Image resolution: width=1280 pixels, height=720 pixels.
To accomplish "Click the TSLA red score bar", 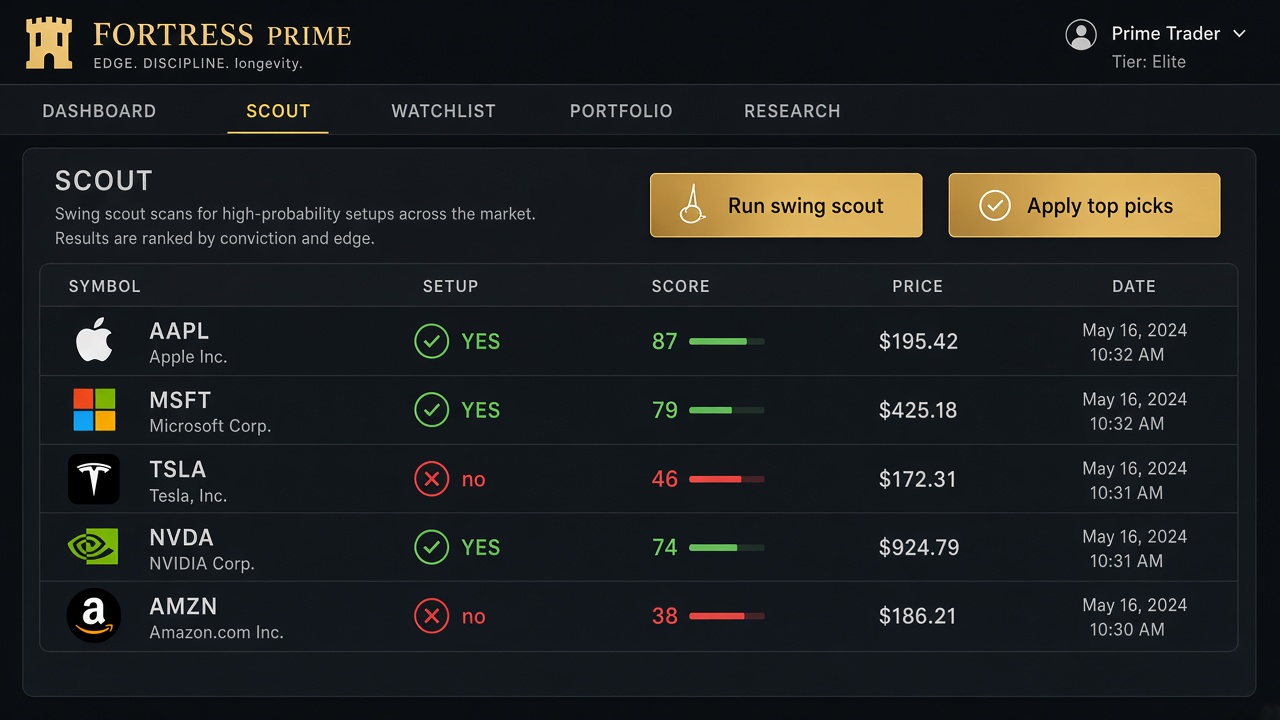I will click(x=727, y=479).
